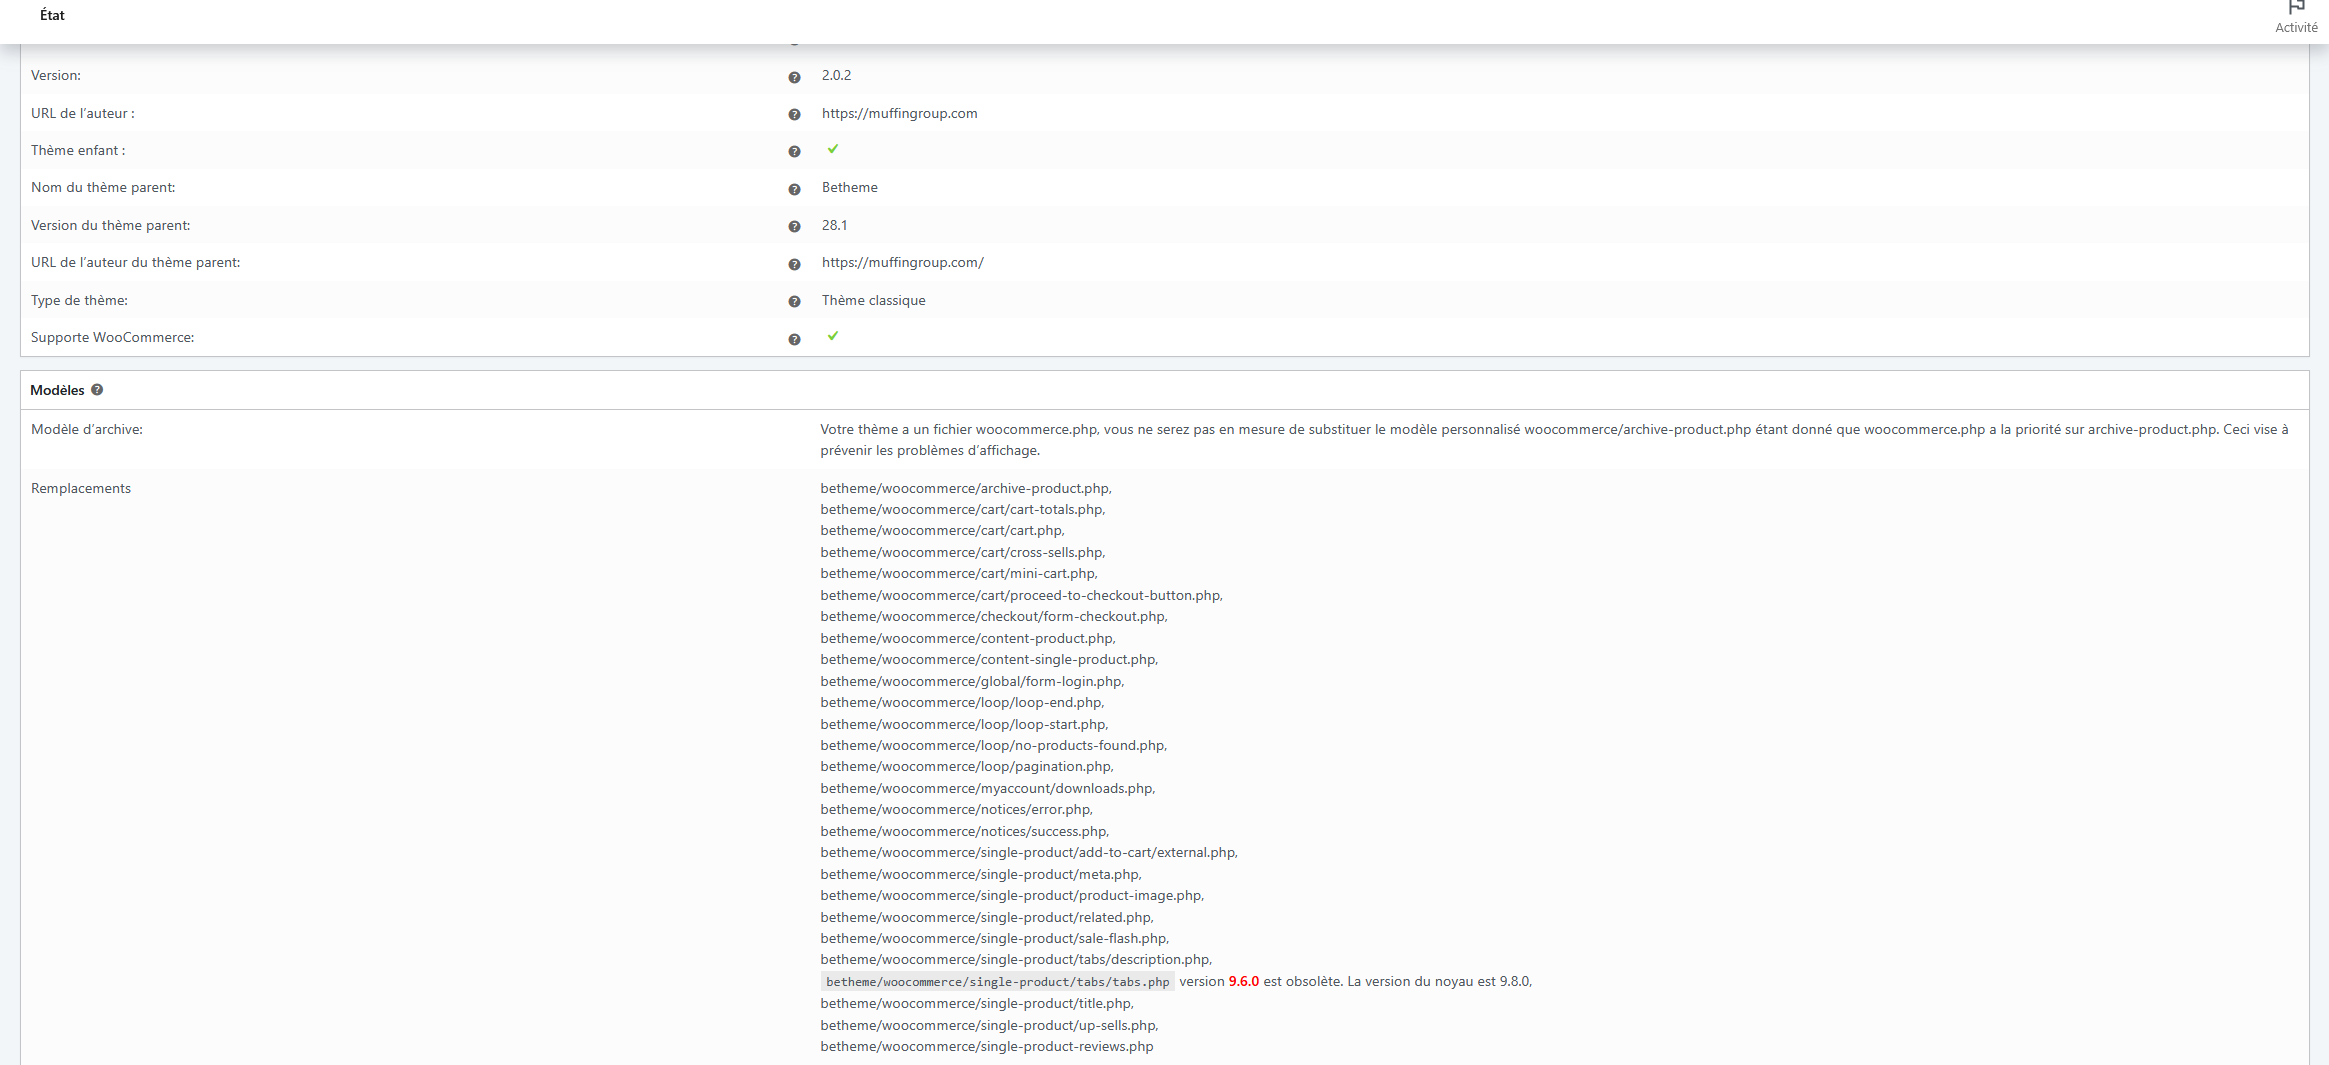Image resolution: width=2329 pixels, height=1065 pixels.
Task: Click the https://muffingroup.com author URL
Action: (899, 113)
